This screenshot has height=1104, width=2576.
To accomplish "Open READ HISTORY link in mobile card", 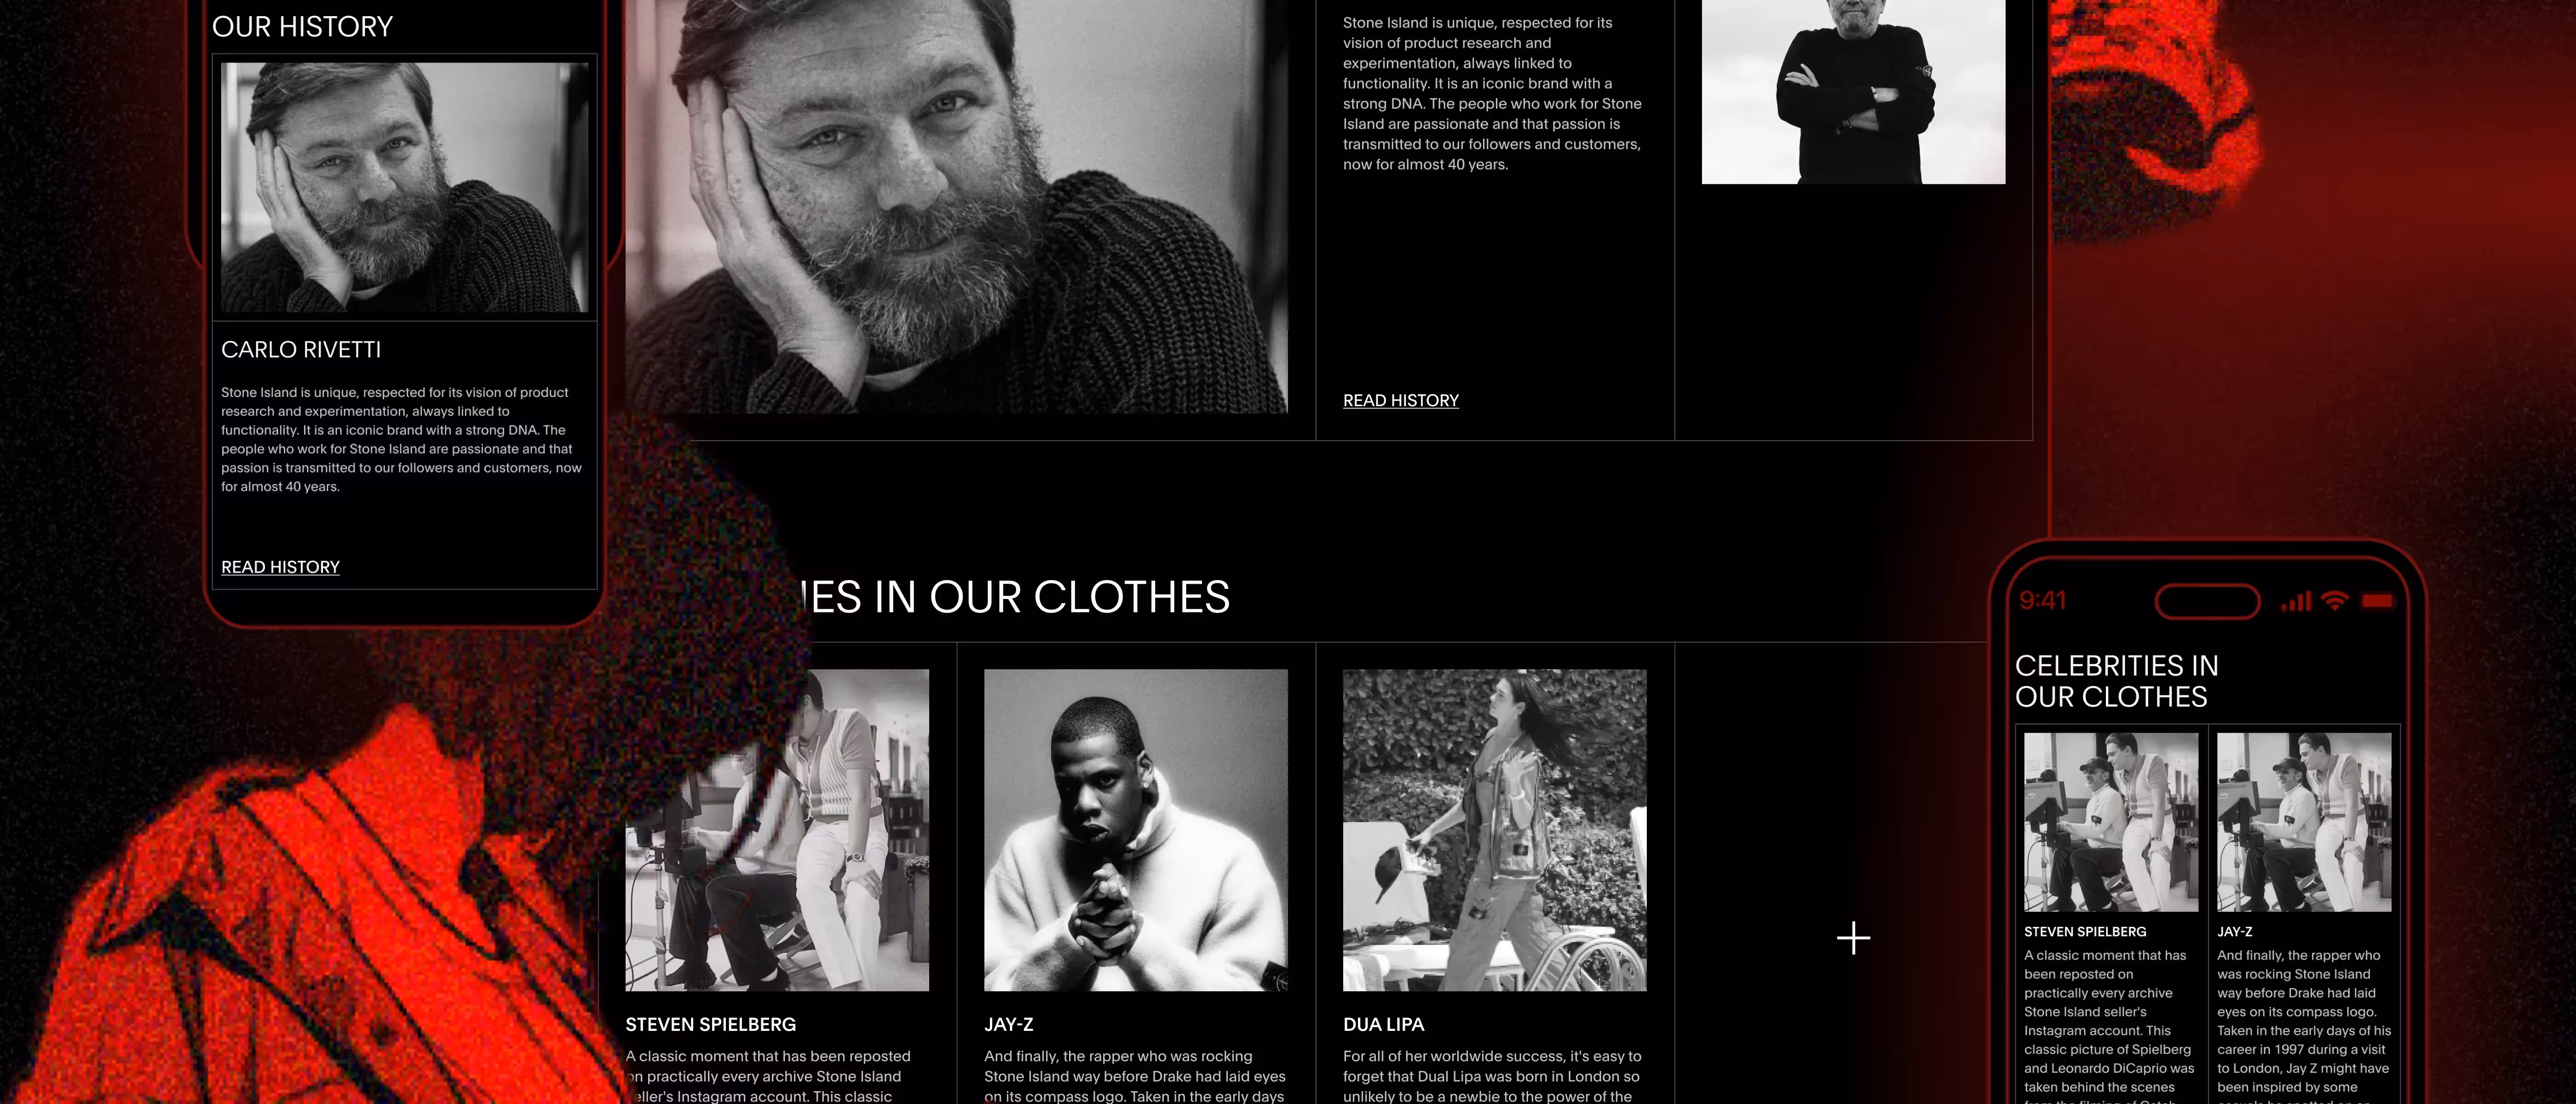I will tap(280, 567).
